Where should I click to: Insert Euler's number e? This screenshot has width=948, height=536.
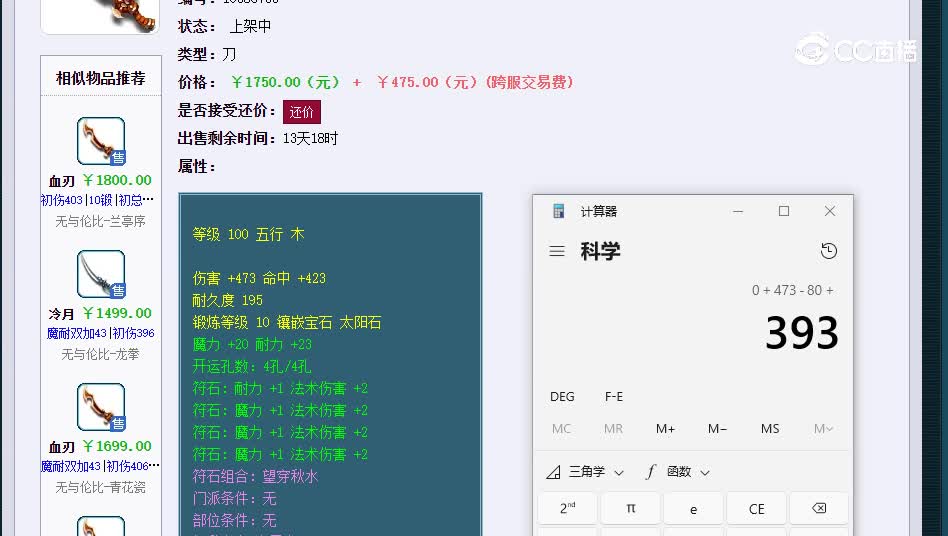(693, 508)
